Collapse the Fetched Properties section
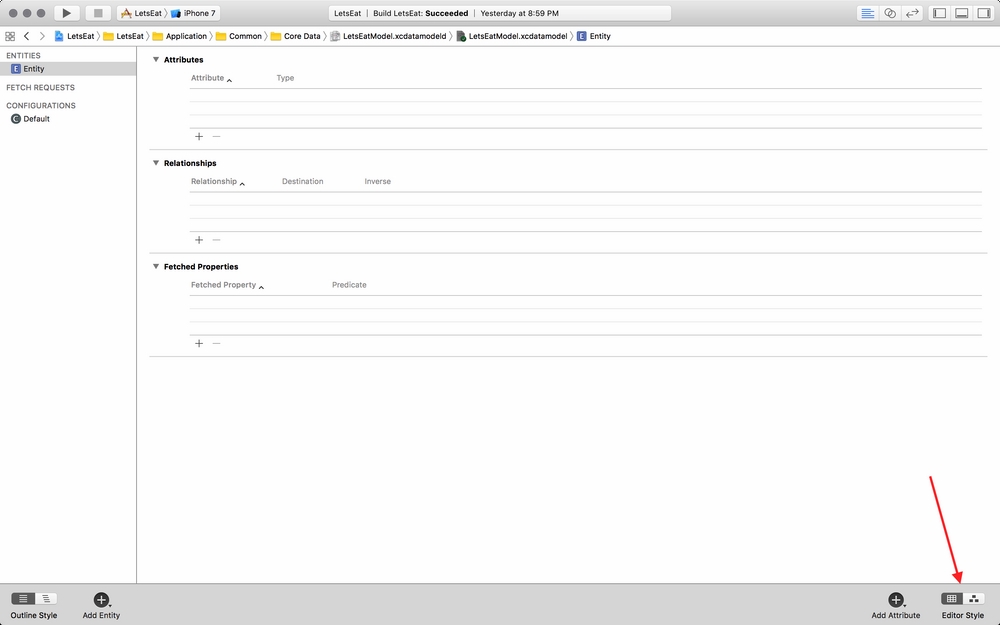The image size is (1000, 625). [x=156, y=267]
